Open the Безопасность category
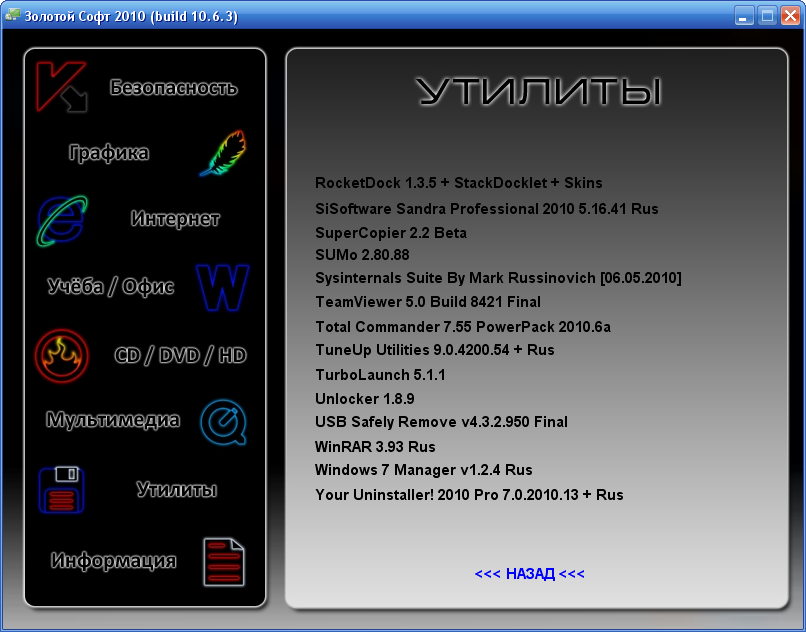Image resolution: width=806 pixels, height=632 pixels. pyautogui.click(x=173, y=87)
